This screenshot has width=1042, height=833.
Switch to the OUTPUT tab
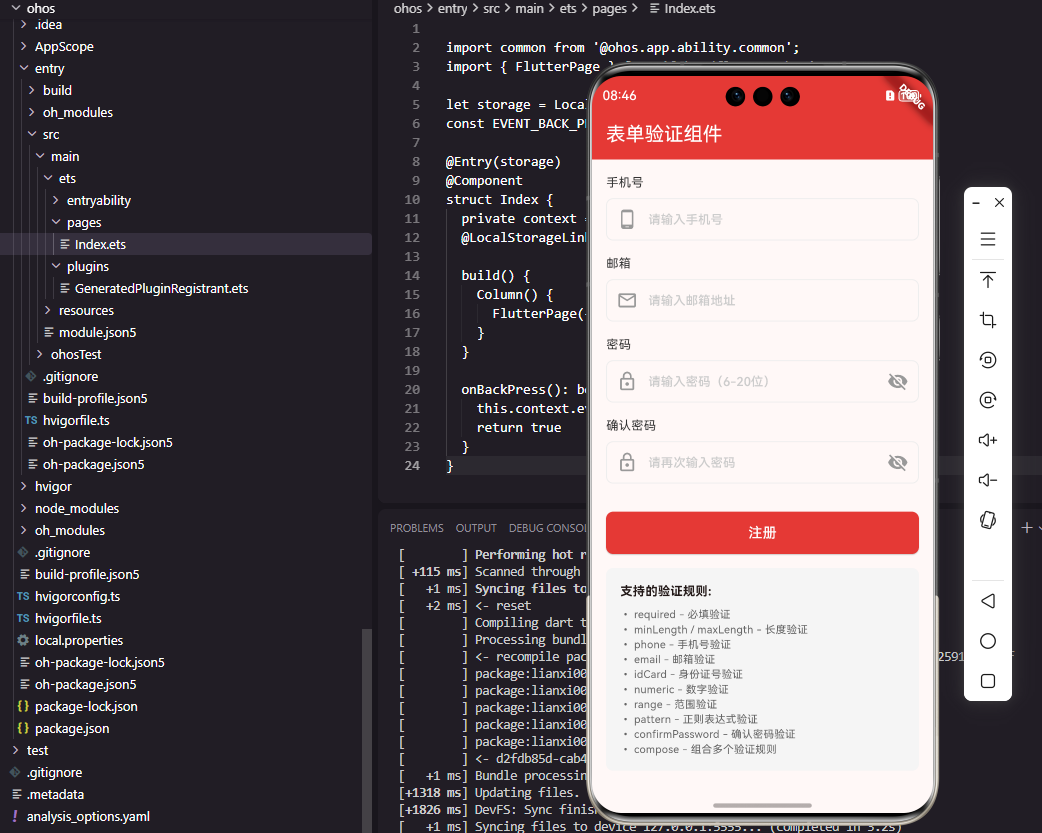tap(476, 528)
